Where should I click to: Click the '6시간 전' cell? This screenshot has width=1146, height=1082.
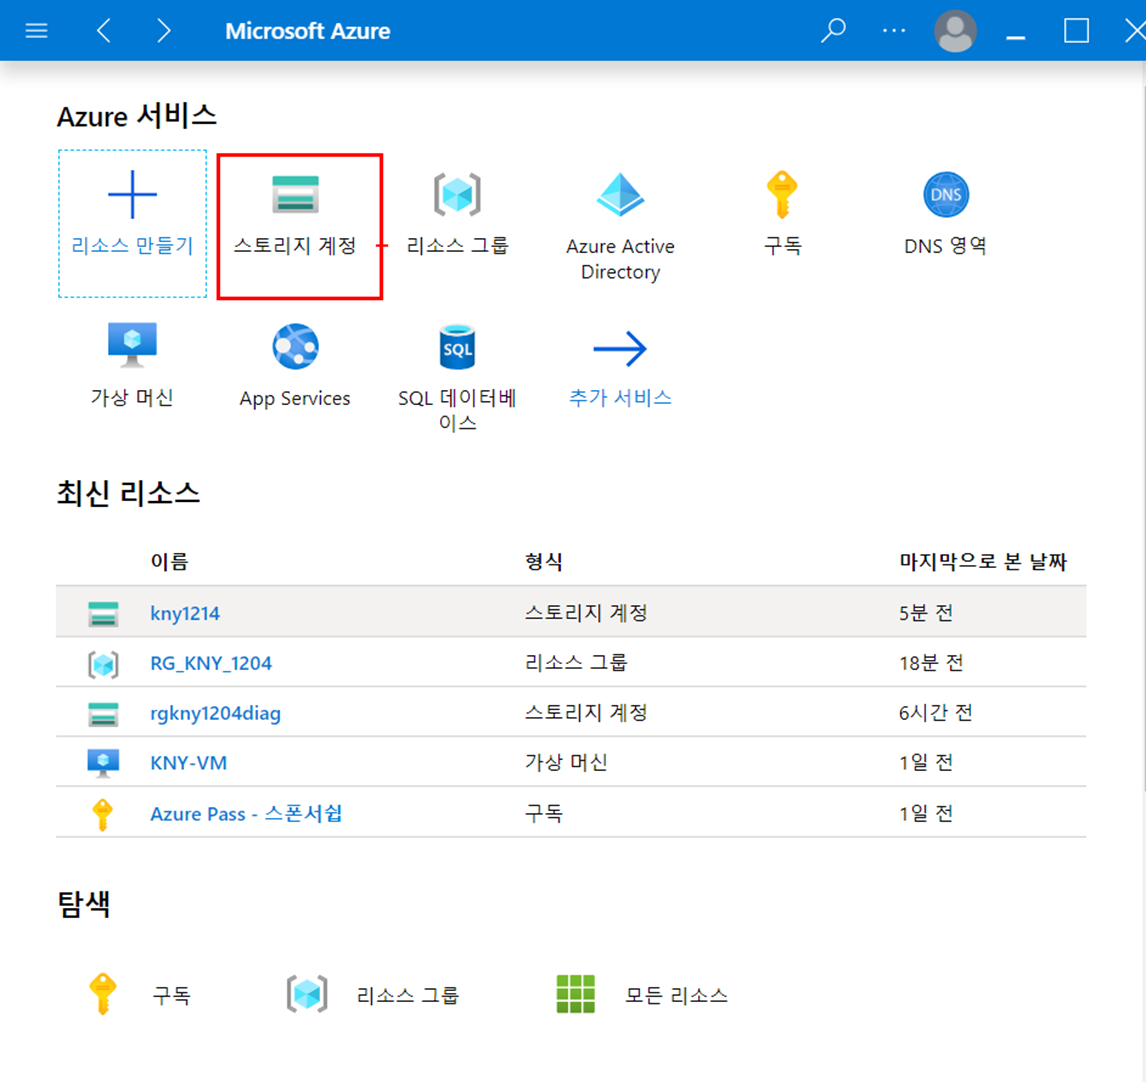(x=936, y=713)
